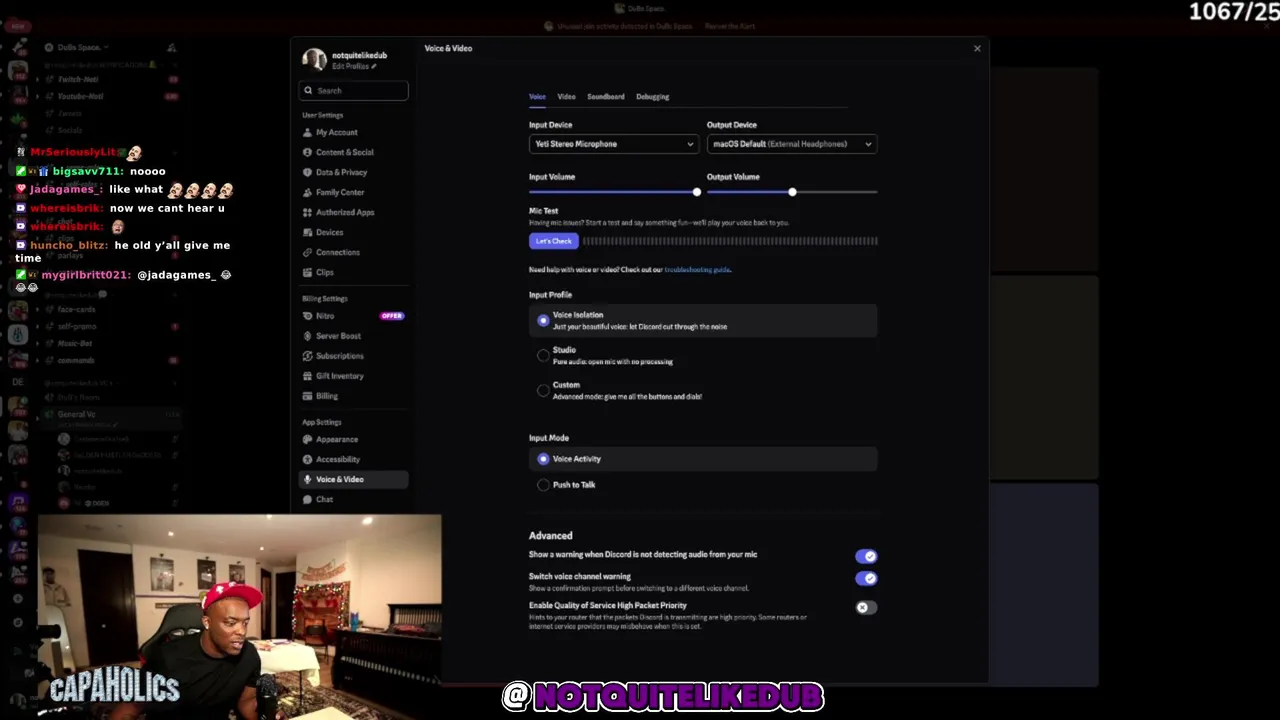
Task: Open Server Boost icon
Action: pyautogui.click(x=307, y=336)
